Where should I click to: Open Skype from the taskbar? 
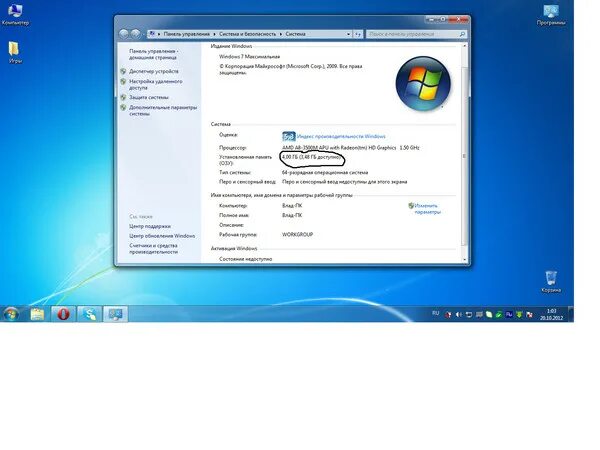pyautogui.click(x=90, y=314)
